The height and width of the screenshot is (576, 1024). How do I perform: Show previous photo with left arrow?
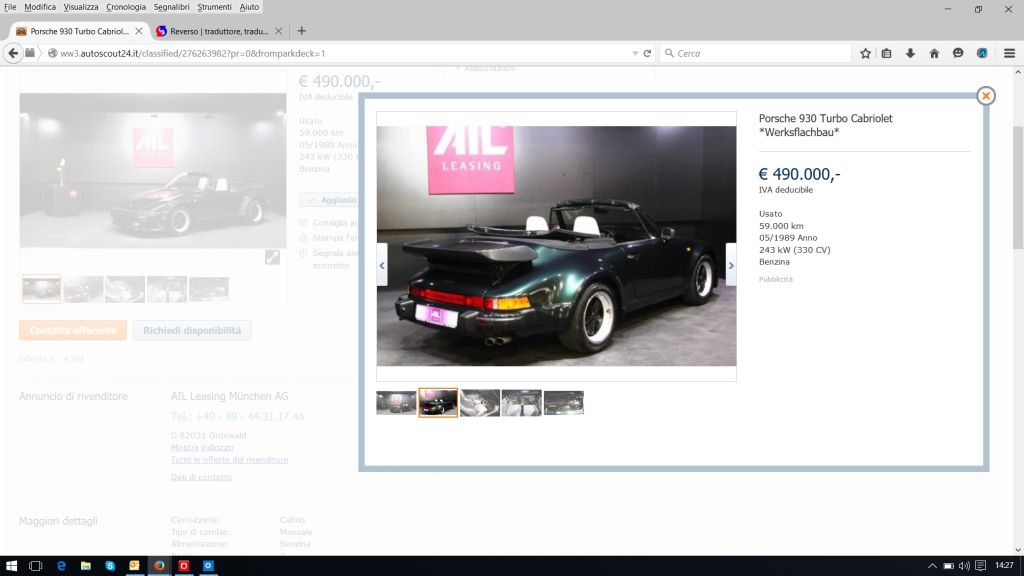tap(382, 264)
